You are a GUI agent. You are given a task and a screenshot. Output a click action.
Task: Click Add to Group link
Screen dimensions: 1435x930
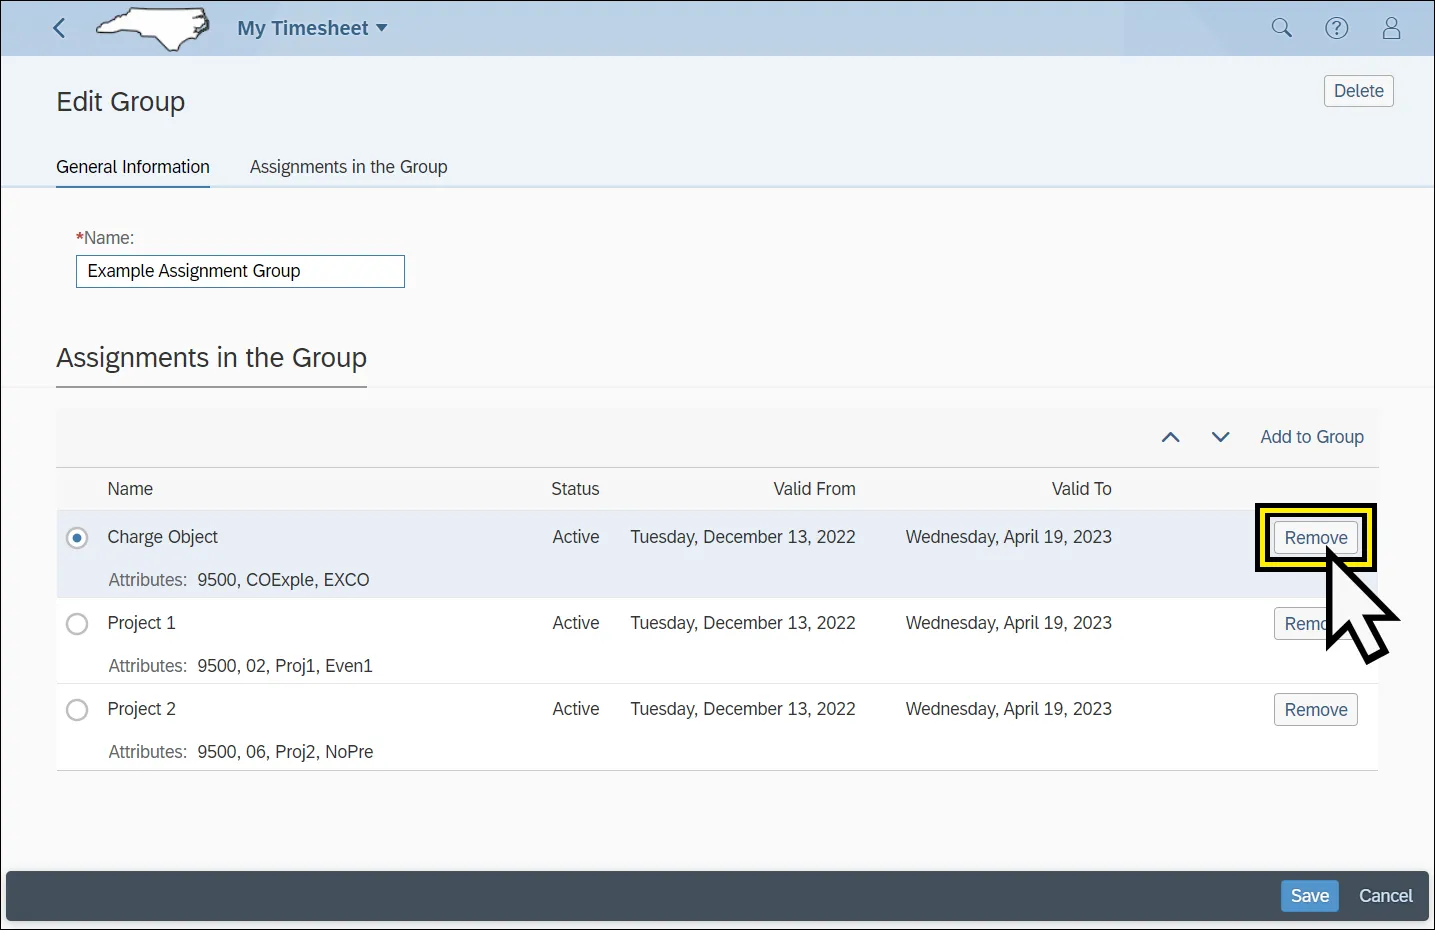[x=1311, y=437]
